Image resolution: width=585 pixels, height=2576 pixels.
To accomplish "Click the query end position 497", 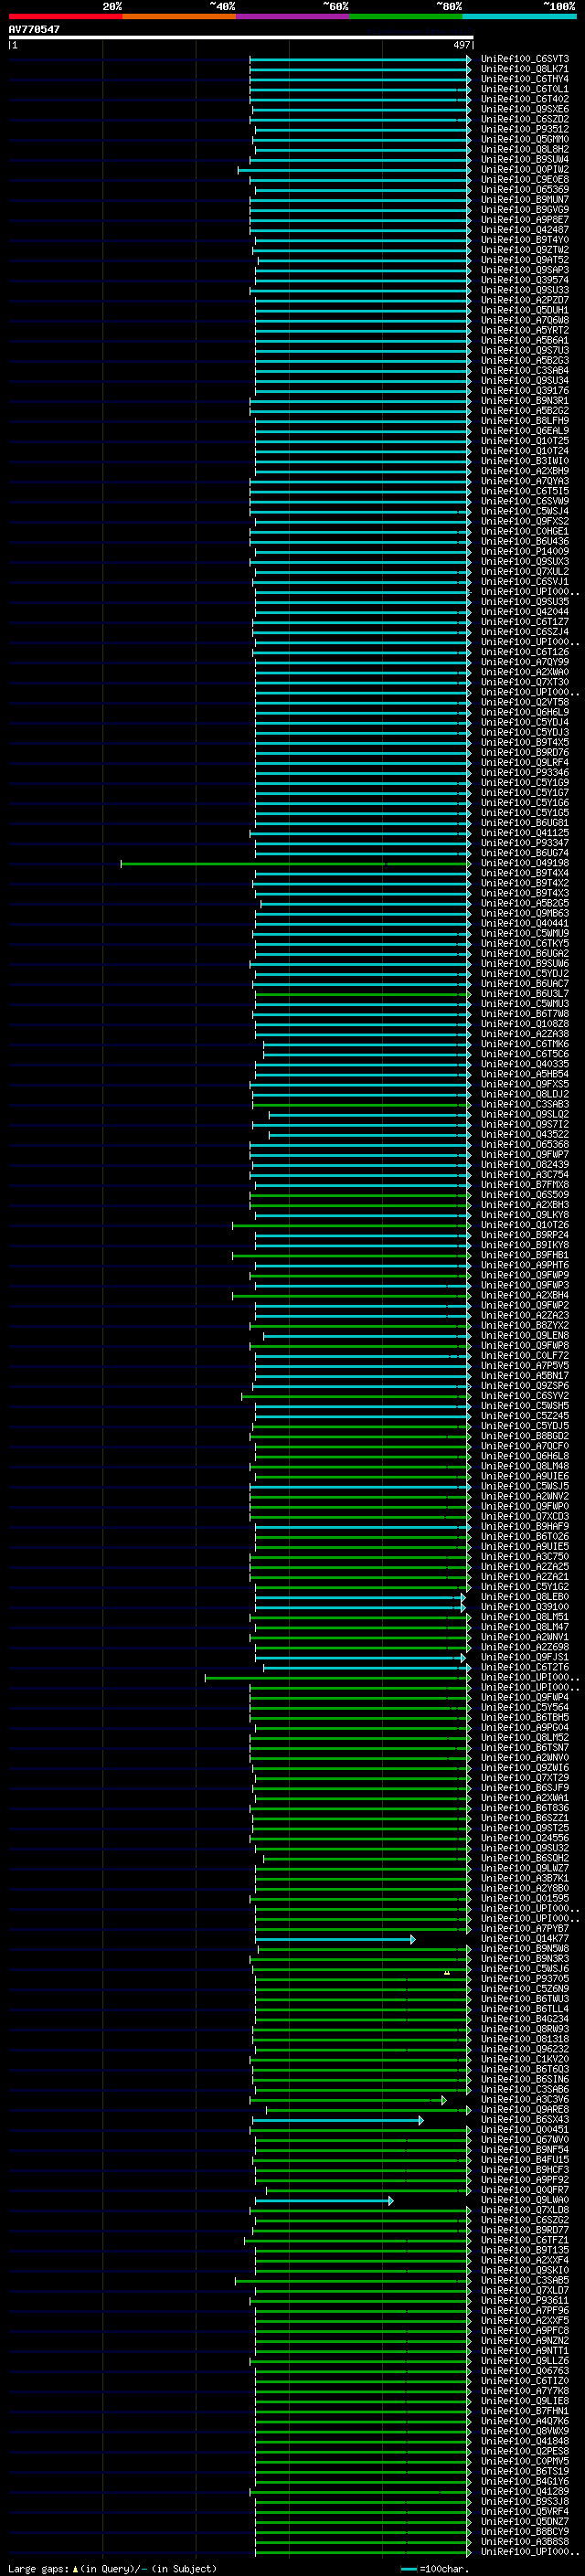I will click(461, 45).
